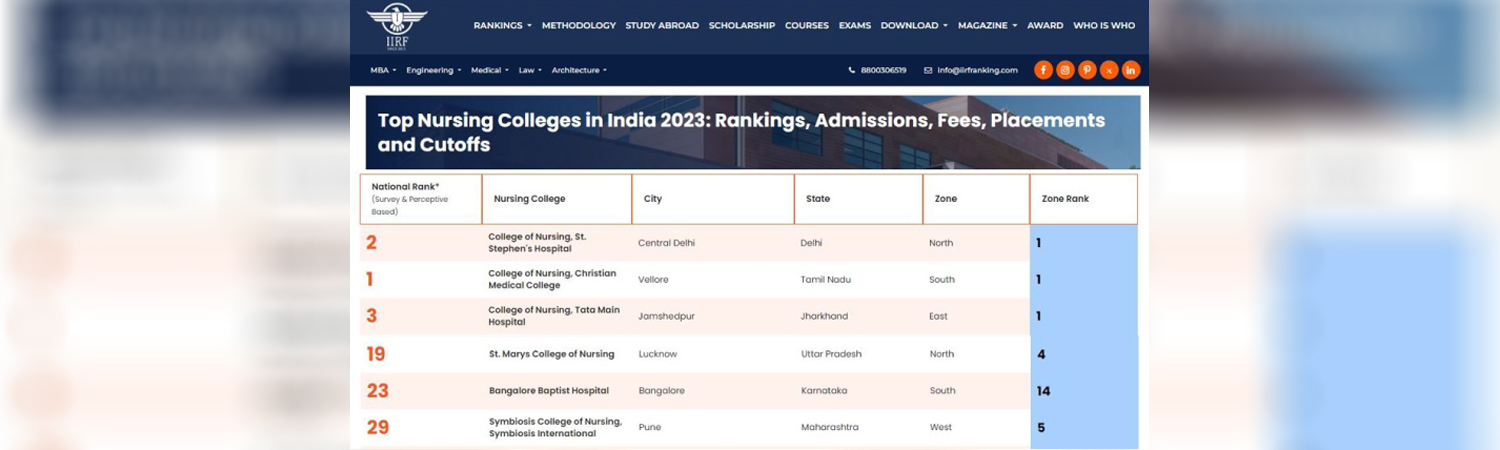Click the Zone column header
Viewport: 1500px width, 450px height.
(x=976, y=199)
